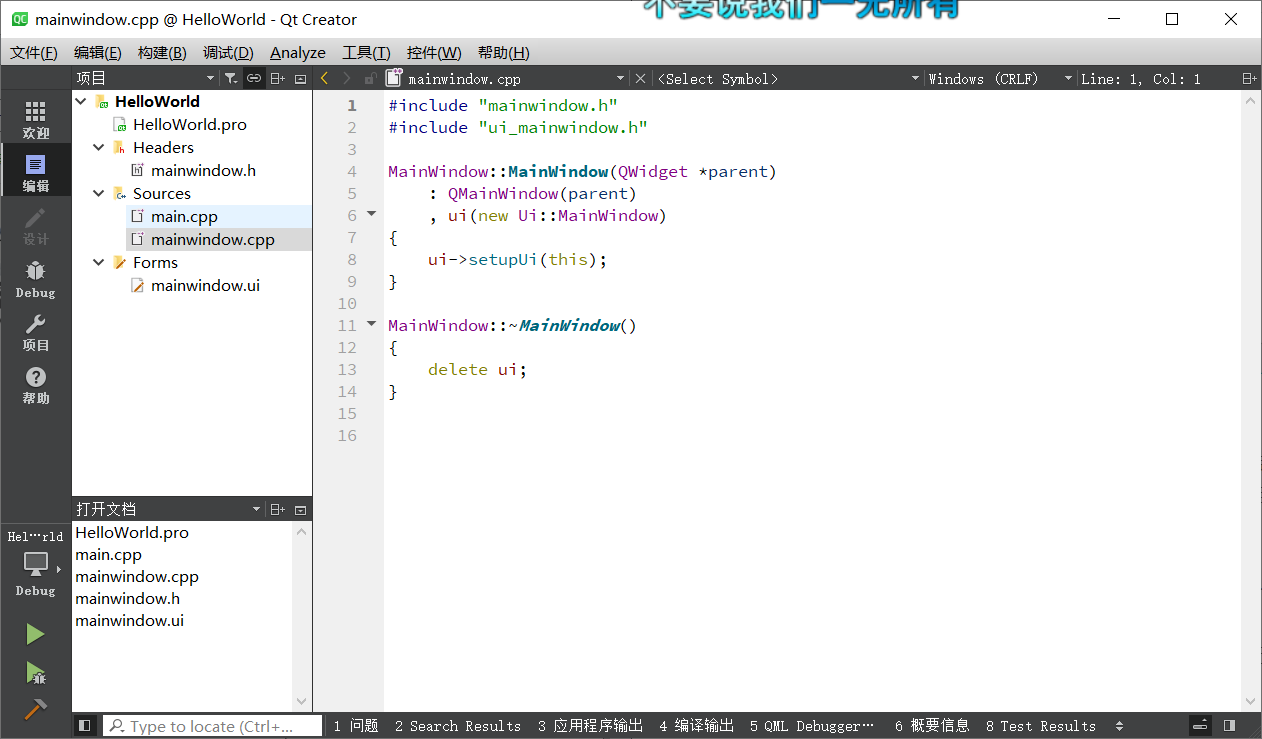The image size is (1262, 739).
Task: Toggle the left sidebar visibility
Action: [x=85, y=725]
